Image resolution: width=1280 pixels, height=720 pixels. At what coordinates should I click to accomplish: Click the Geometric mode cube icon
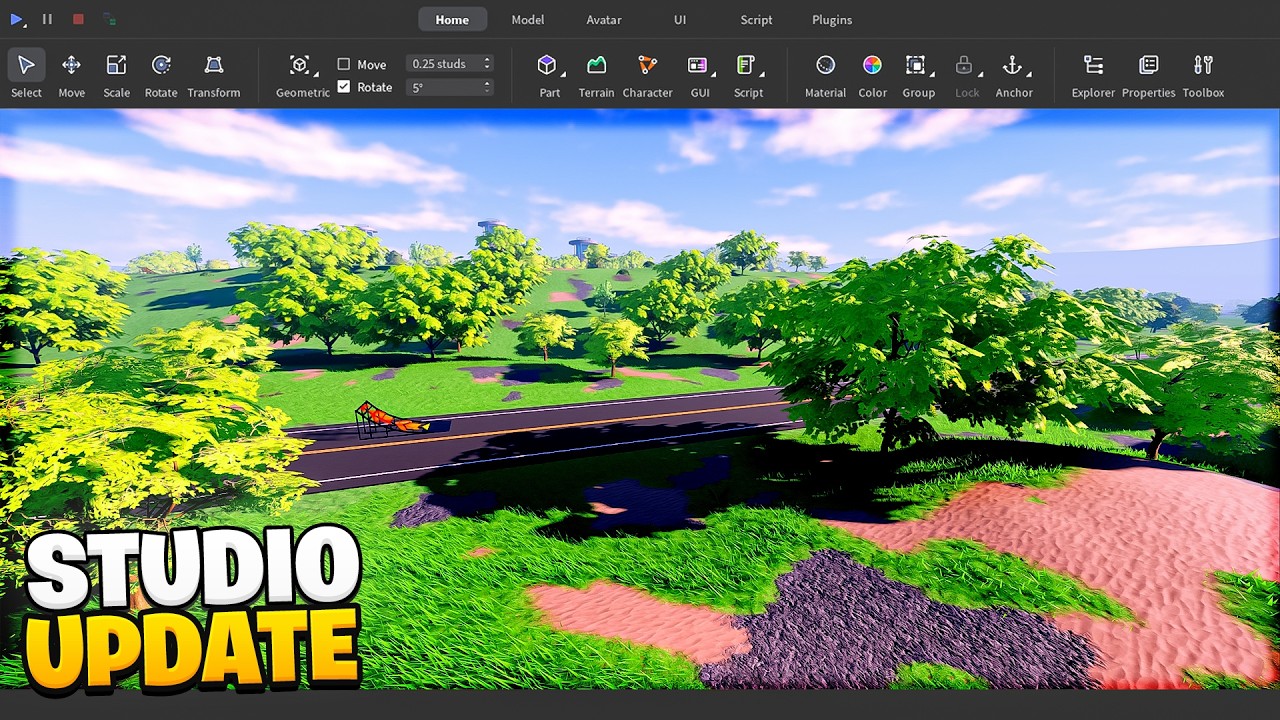[x=299, y=65]
